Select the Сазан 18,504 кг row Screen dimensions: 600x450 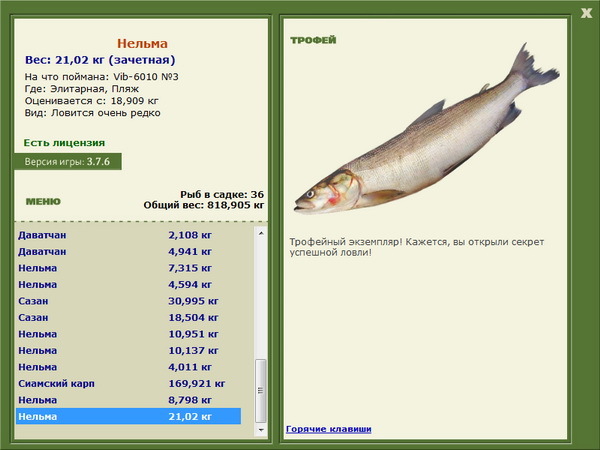pyautogui.click(x=129, y=317)
